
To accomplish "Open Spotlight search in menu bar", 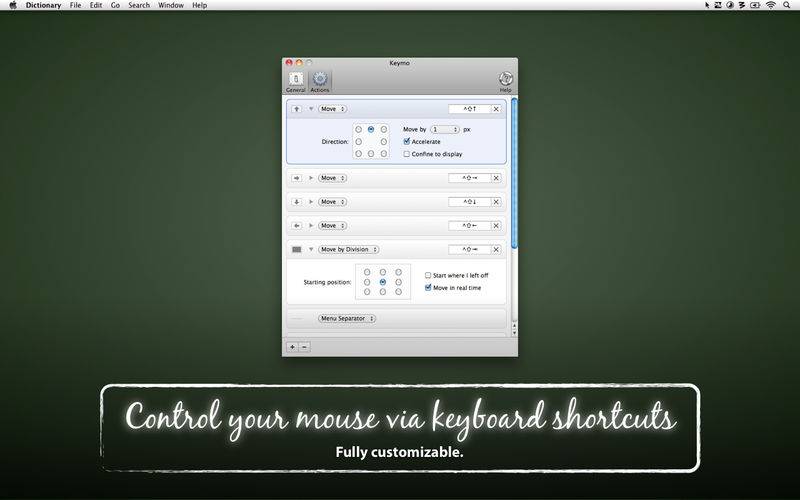I will [x=789, y=5].
